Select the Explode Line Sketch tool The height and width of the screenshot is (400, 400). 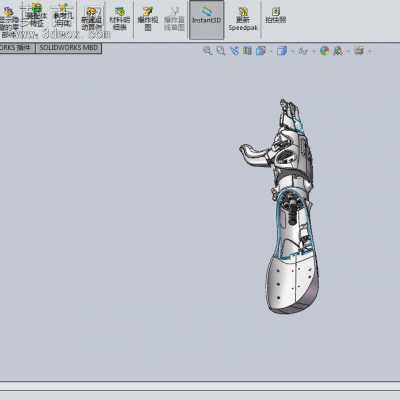click(x=174, y=20)
